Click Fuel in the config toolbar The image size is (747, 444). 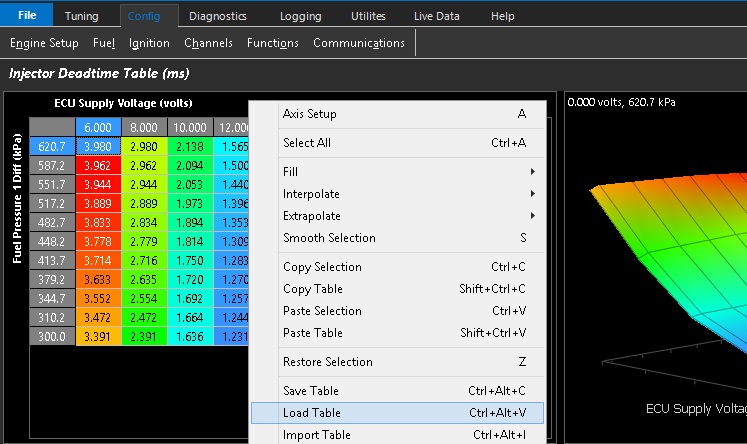point(104,43)
